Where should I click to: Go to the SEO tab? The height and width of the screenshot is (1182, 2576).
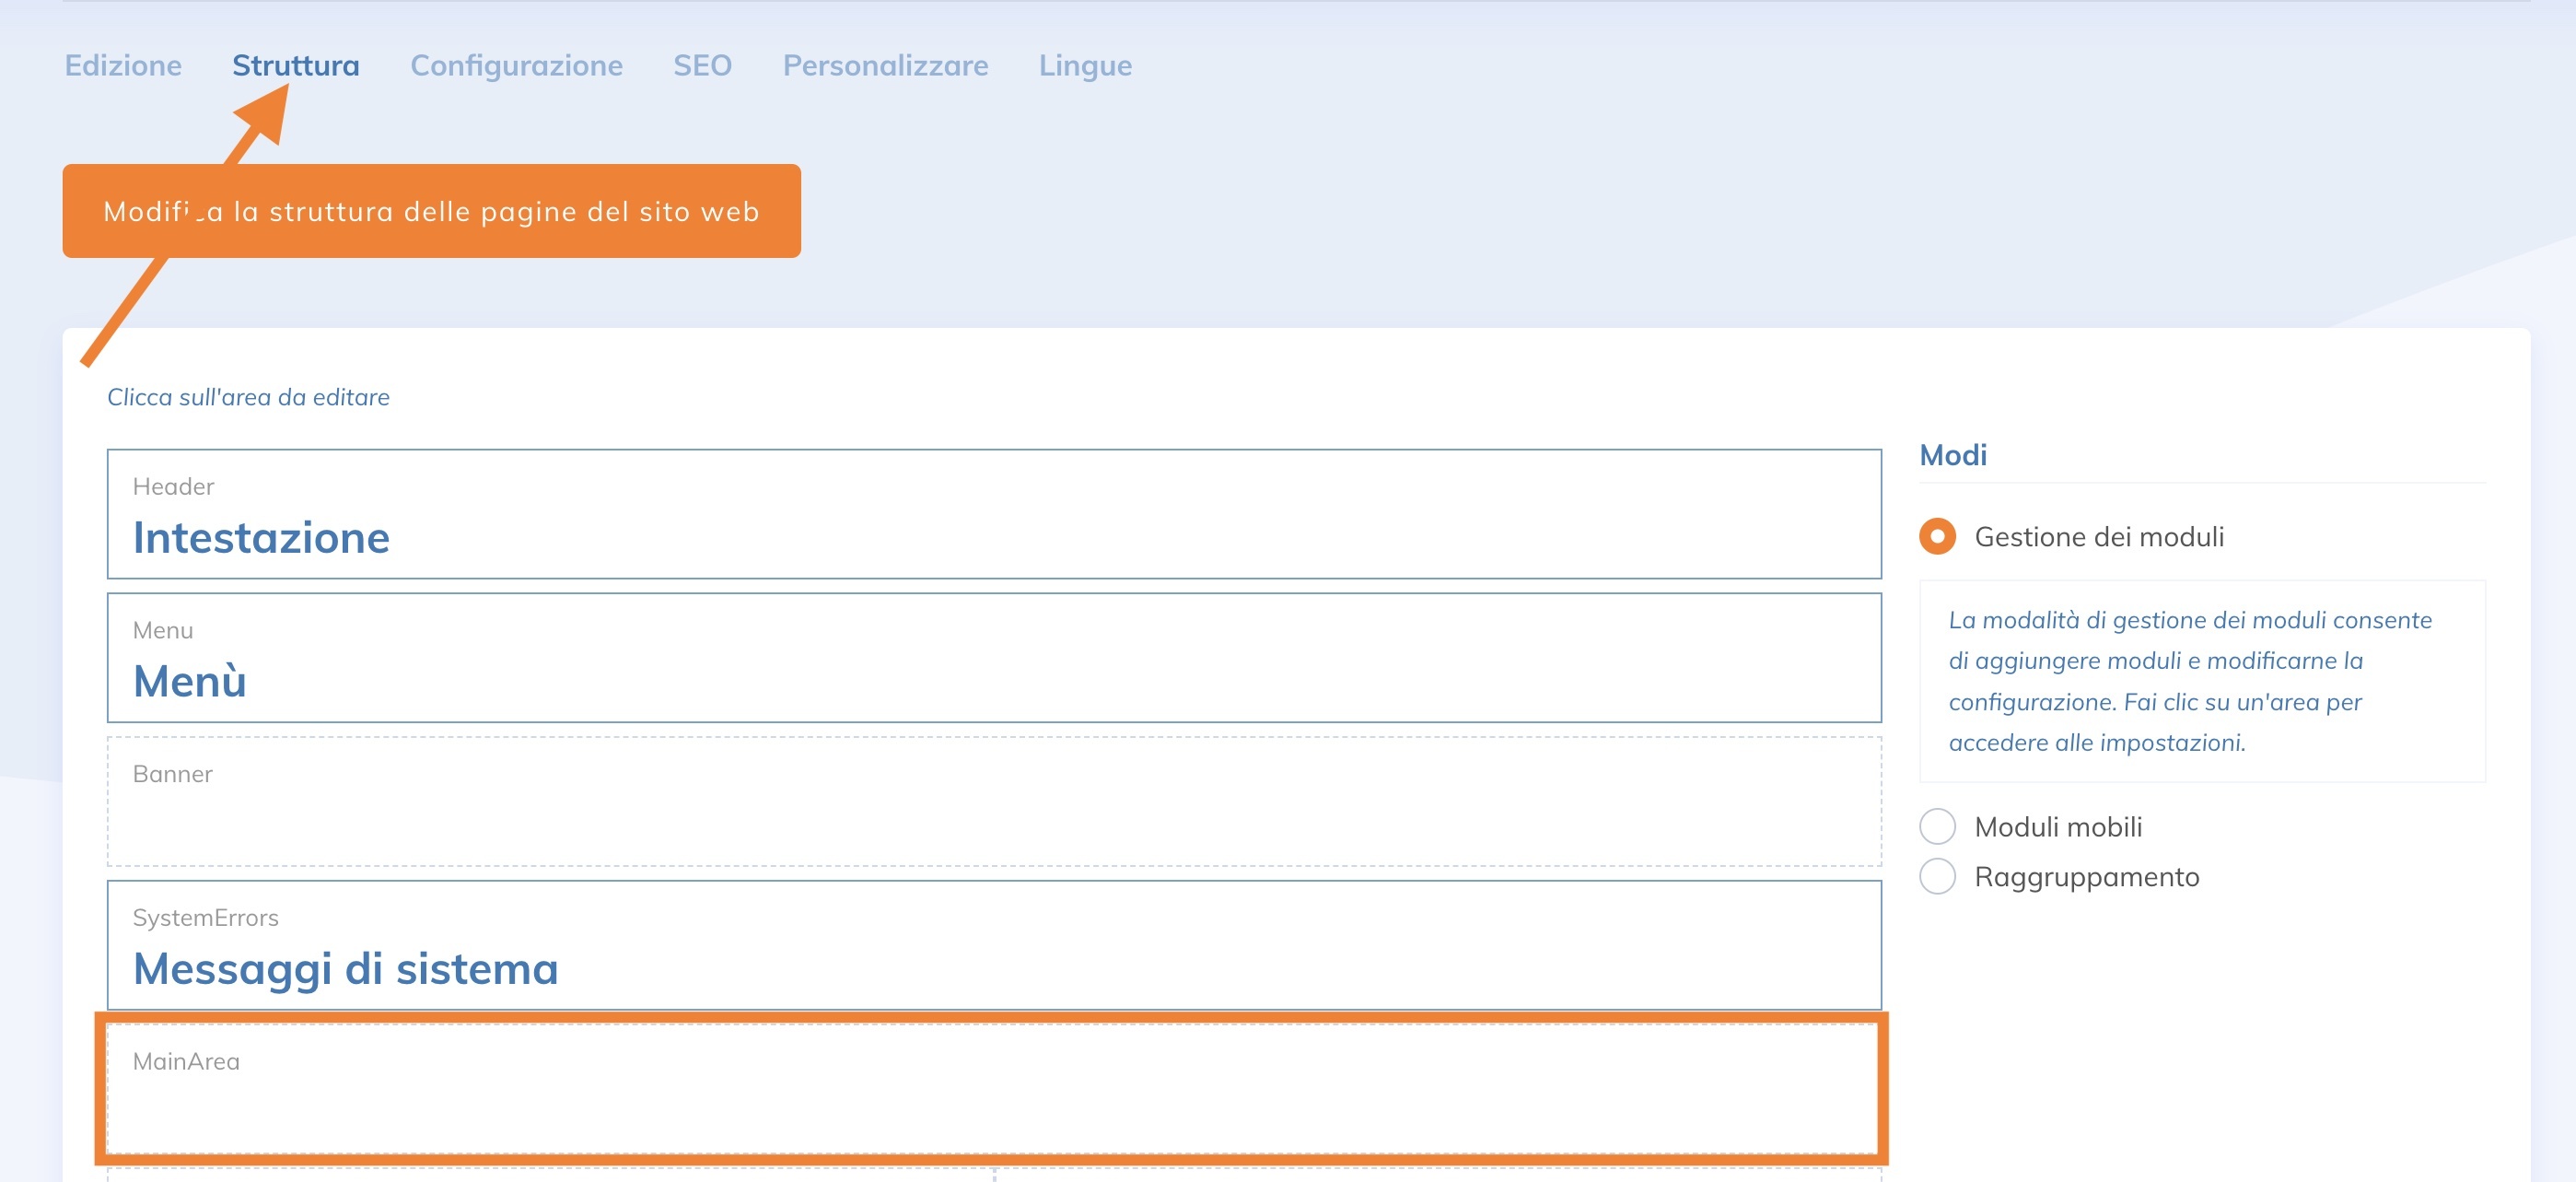[x=702, y=66]
